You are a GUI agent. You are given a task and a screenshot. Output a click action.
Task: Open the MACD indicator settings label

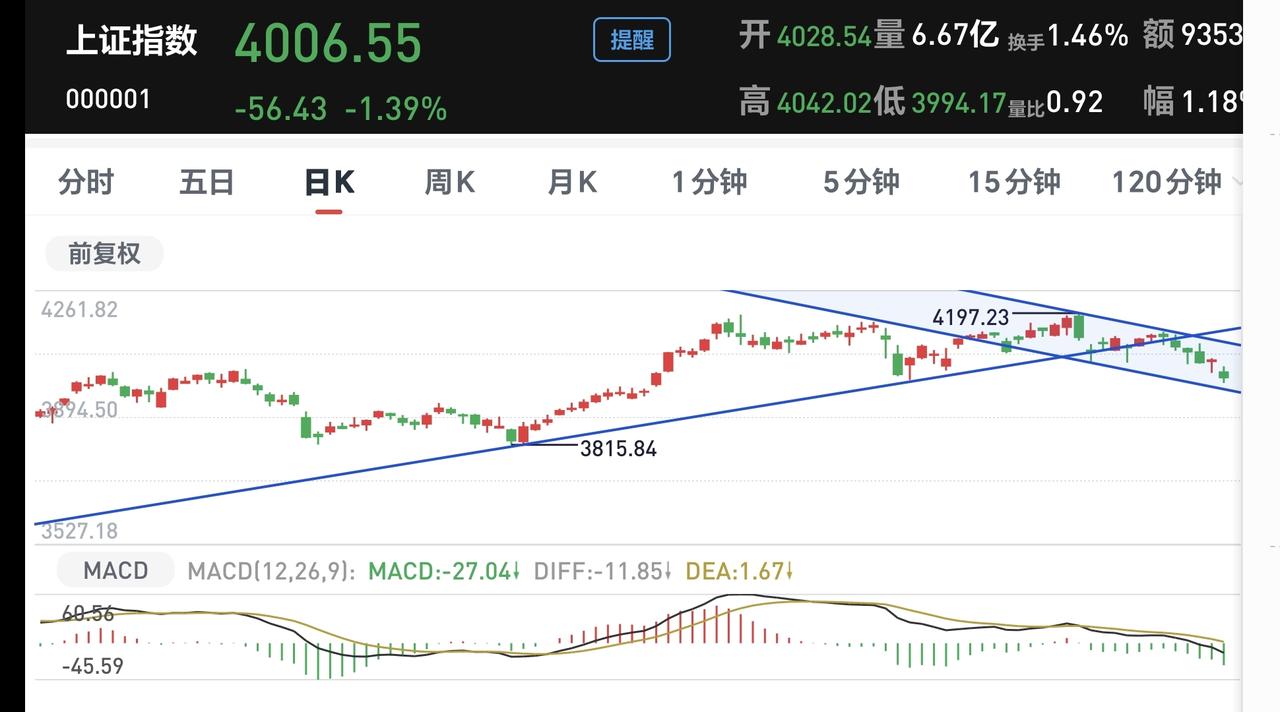(114, 571)
